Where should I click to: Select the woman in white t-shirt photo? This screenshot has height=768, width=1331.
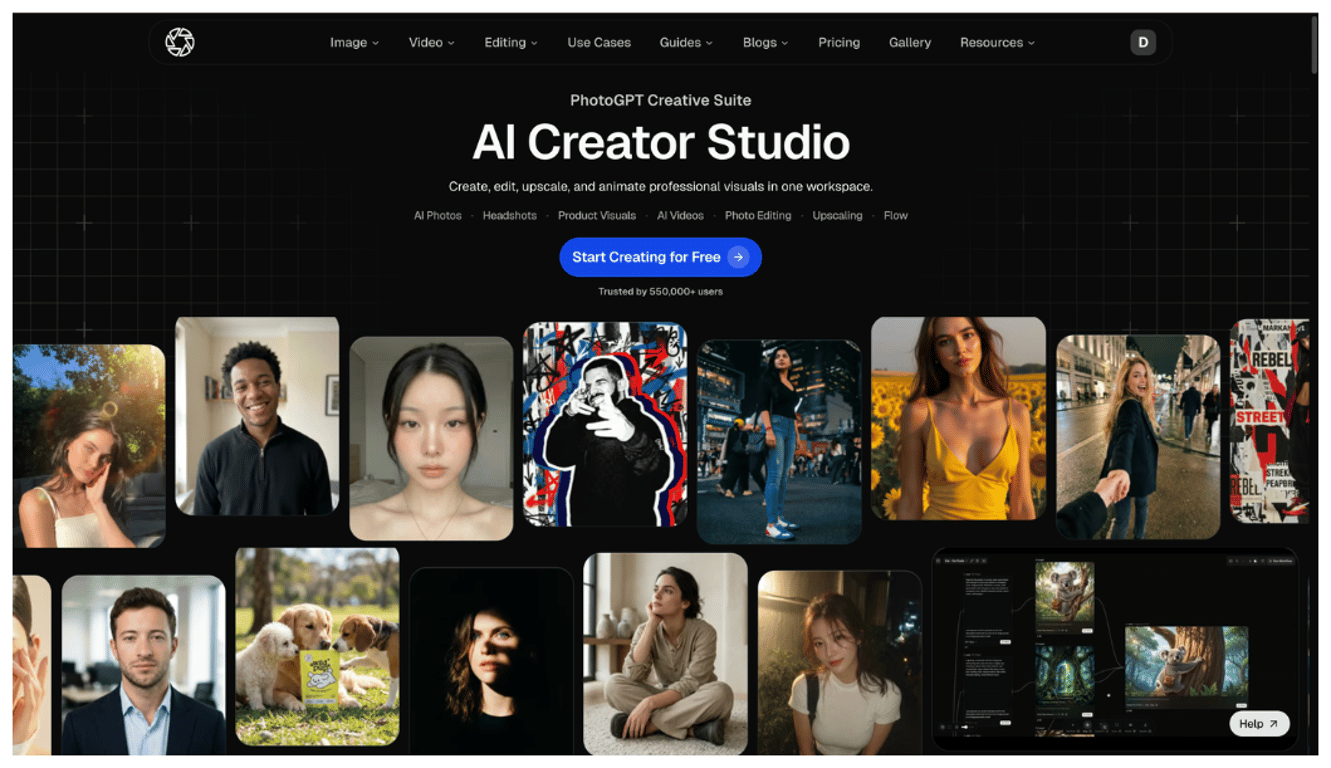pyautogui.click(x=840, y=663)
